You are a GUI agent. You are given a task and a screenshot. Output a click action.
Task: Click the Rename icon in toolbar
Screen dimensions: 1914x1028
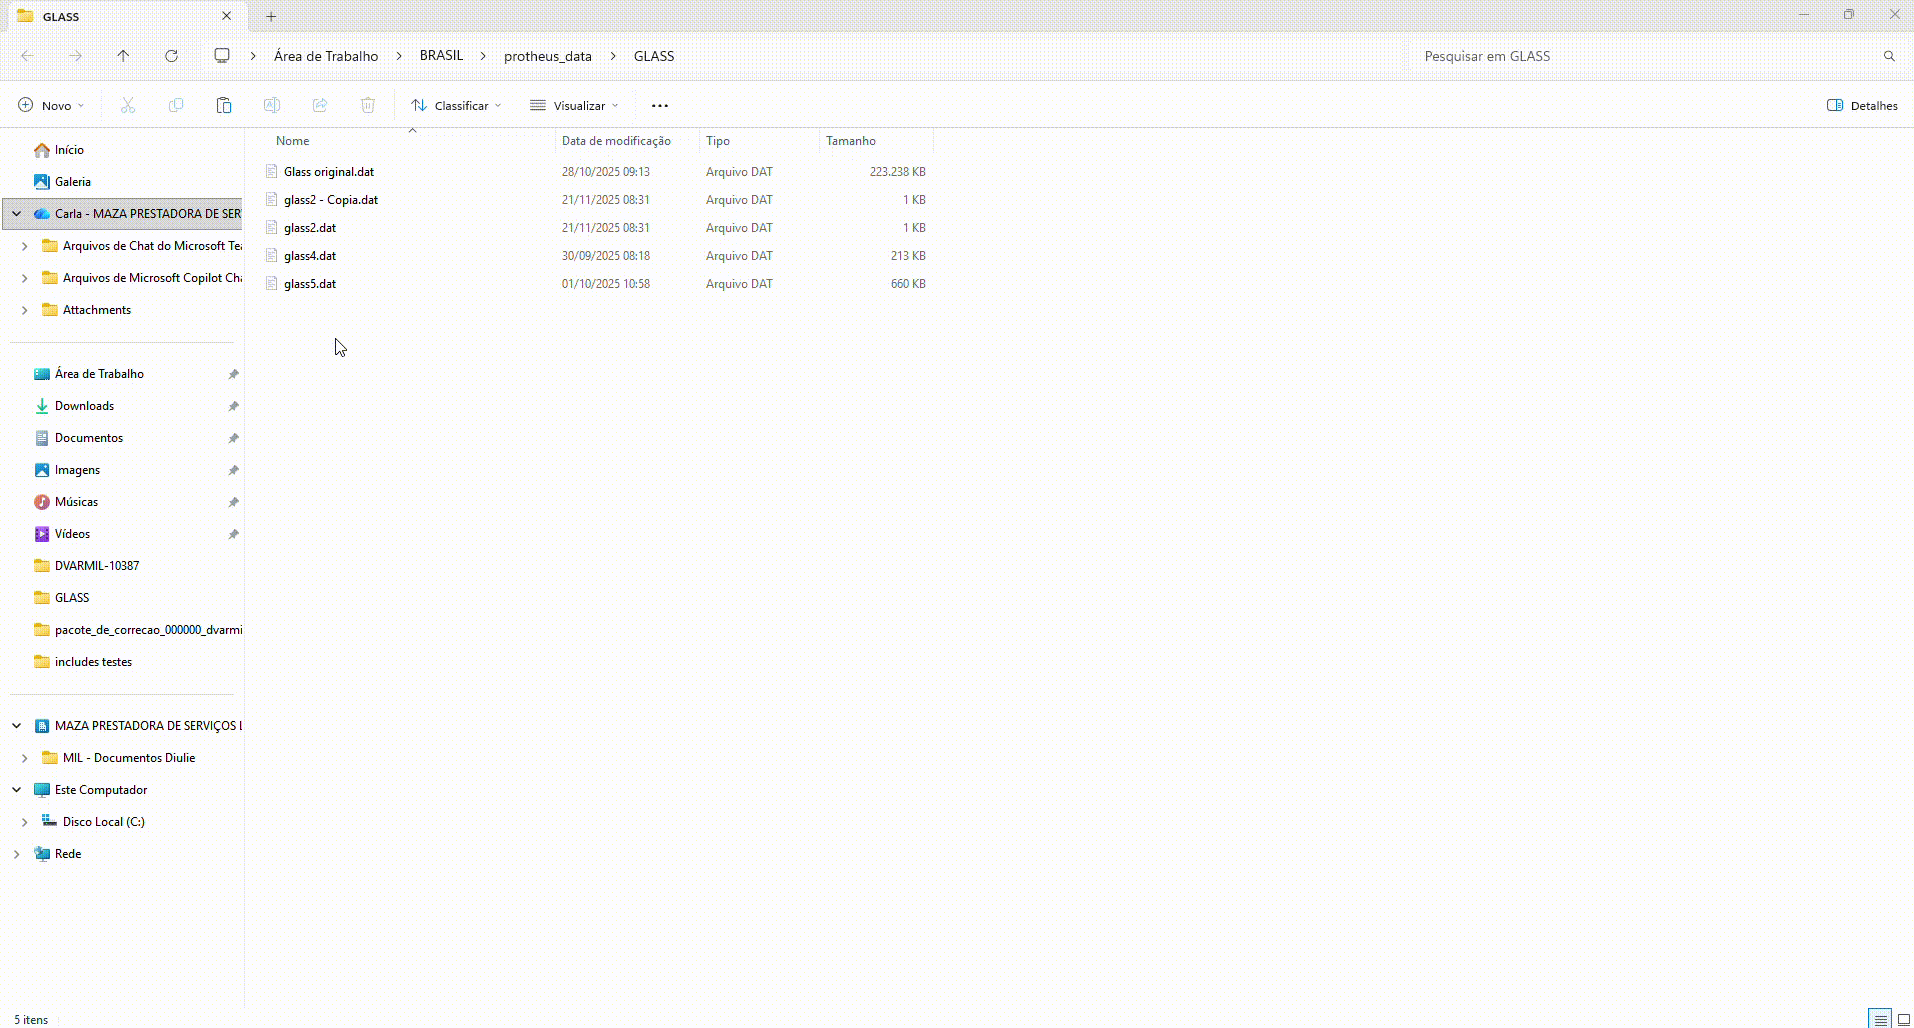pos(272,105)
